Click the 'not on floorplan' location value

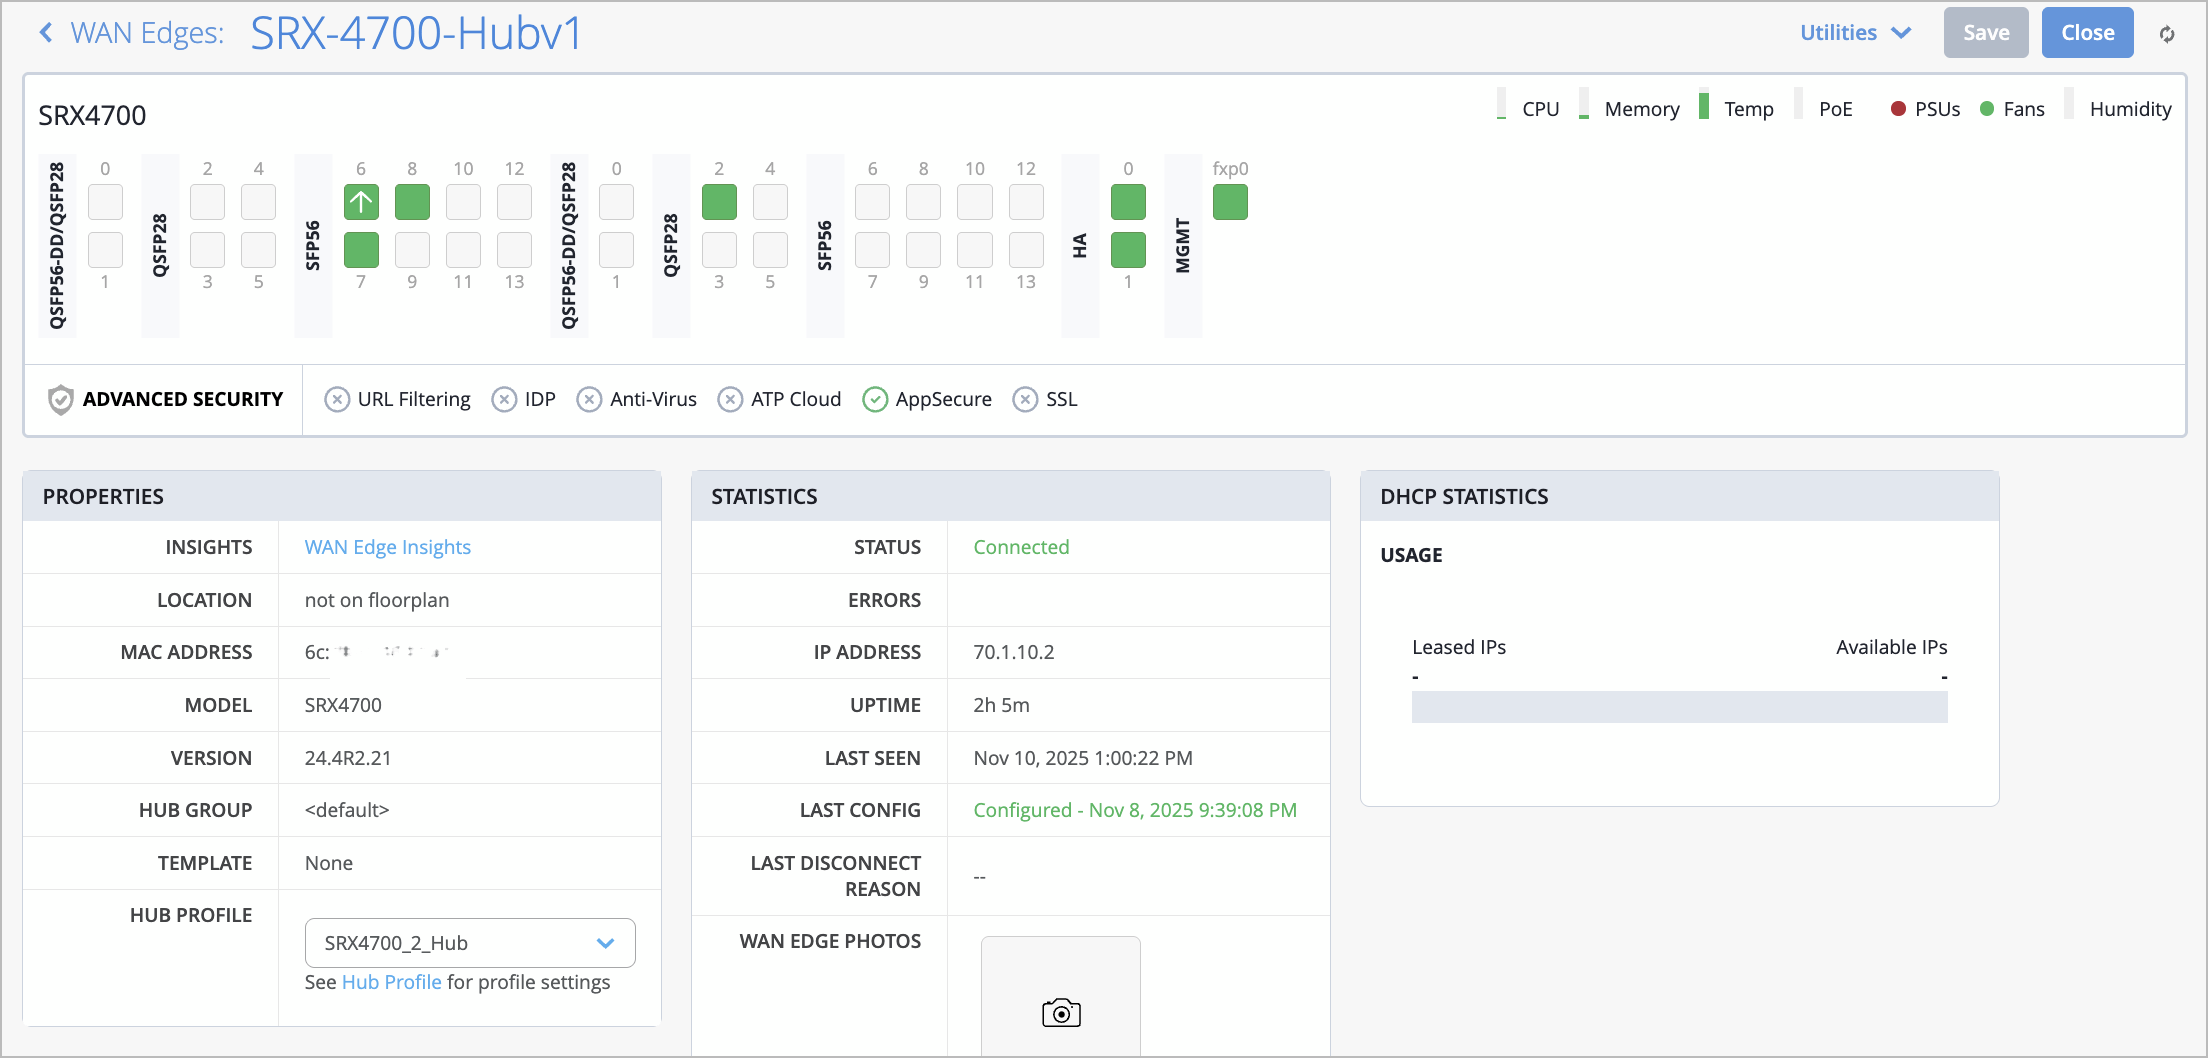pos(377,600)
